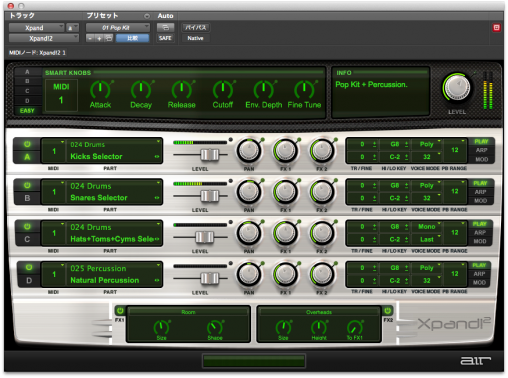This screenshot has height=378, width=508.
Task: Enable PLAY mode for part A
Action: tap(481, 141)
